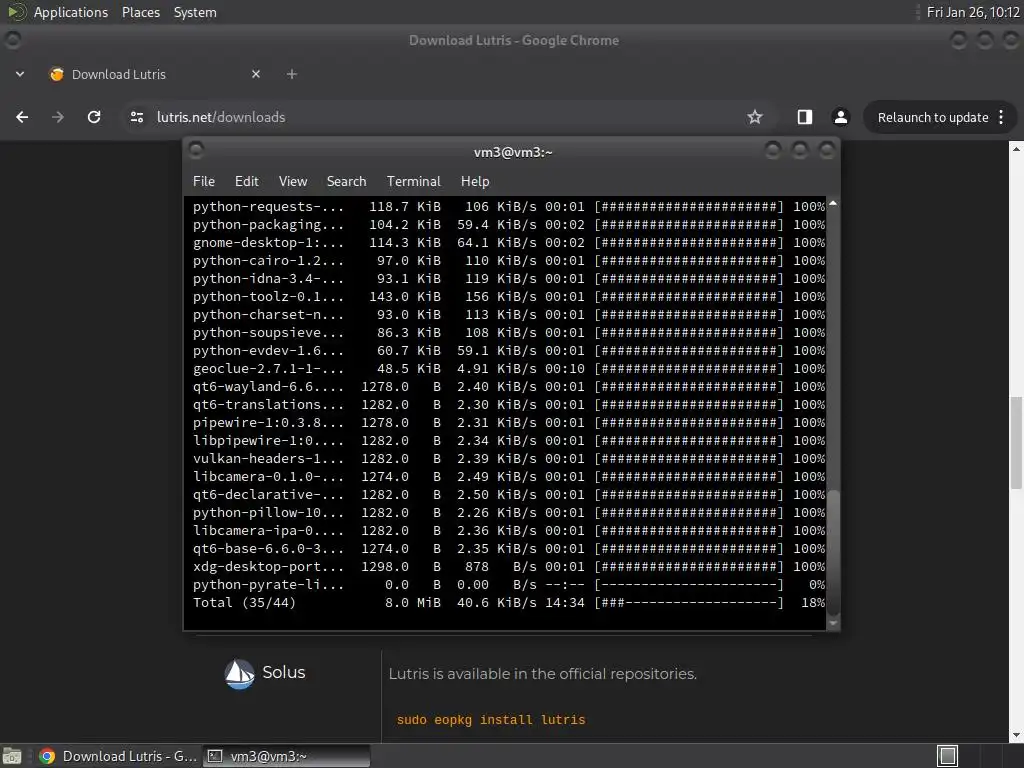The image size is (1024, 768).
Task: Click the terminal window menu button
Action: click(196, 151)
